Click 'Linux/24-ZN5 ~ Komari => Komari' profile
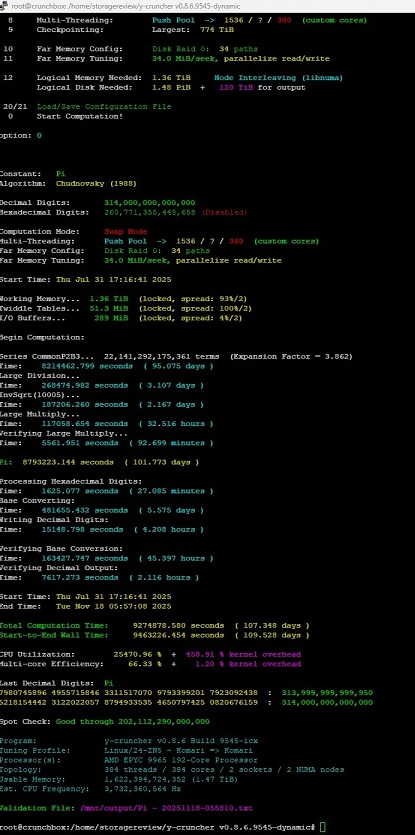The image size is (415, 835). [179, 750]
